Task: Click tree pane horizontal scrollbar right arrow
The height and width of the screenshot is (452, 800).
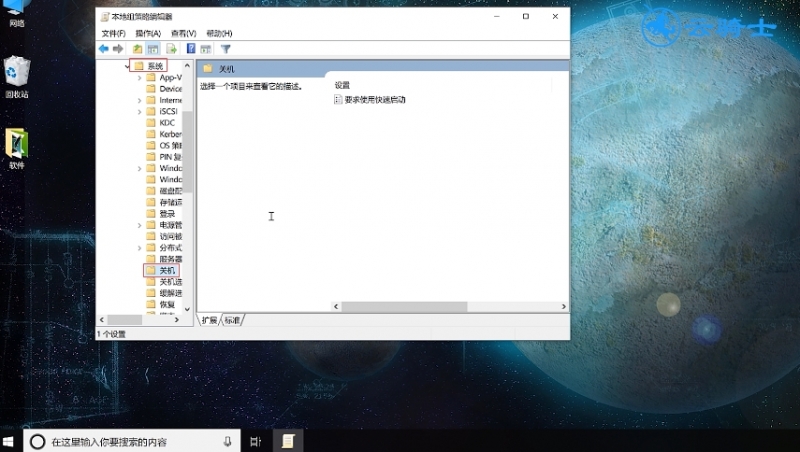Action: coord(177,320)
